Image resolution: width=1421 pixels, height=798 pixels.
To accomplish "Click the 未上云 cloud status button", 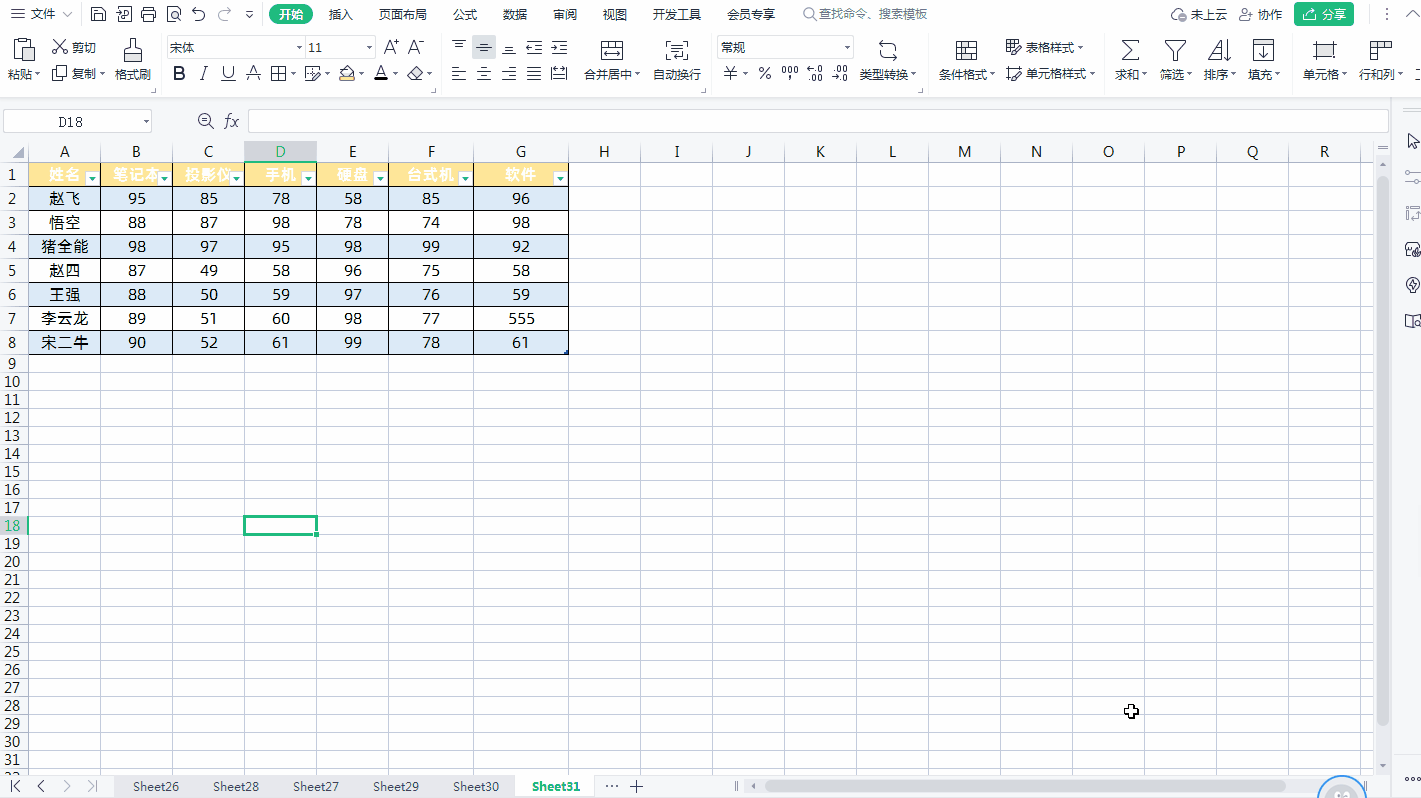I will coord(1199,14).
